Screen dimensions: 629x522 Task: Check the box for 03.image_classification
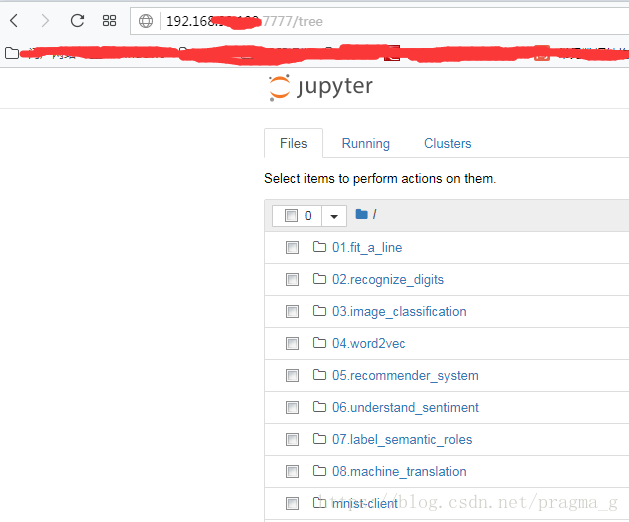(292, 311)
